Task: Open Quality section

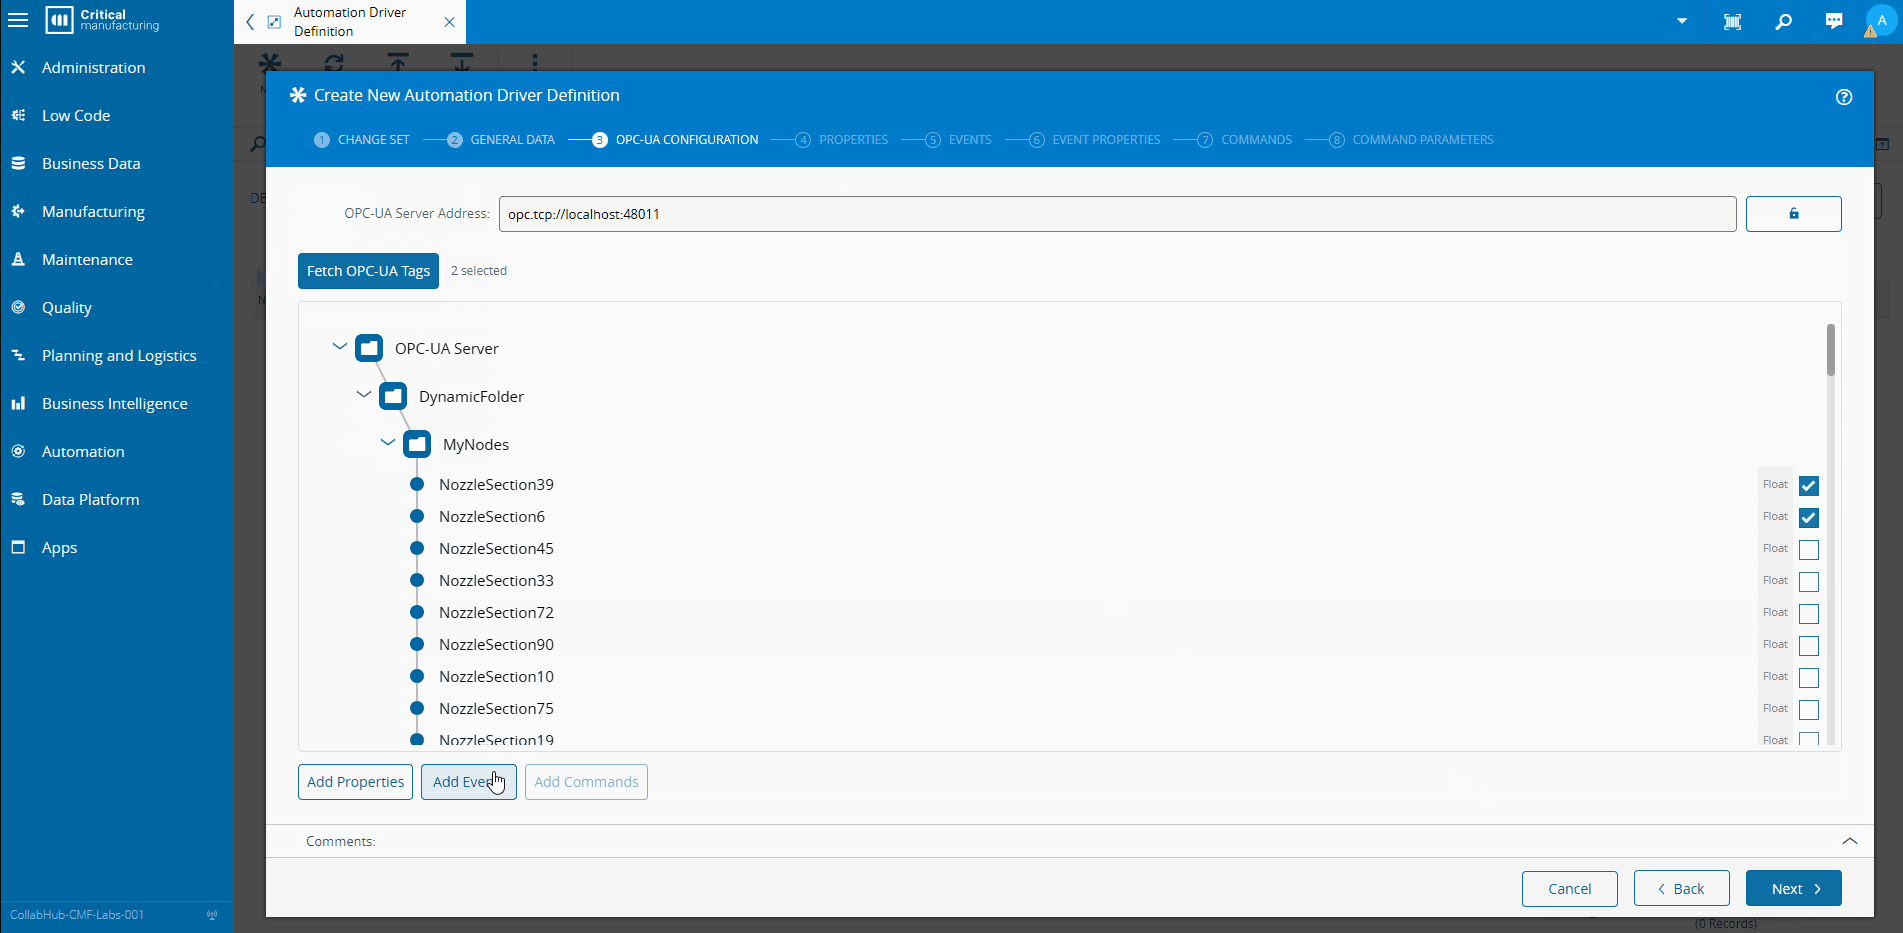Action: pyautogui.click(x=67, y=308)
